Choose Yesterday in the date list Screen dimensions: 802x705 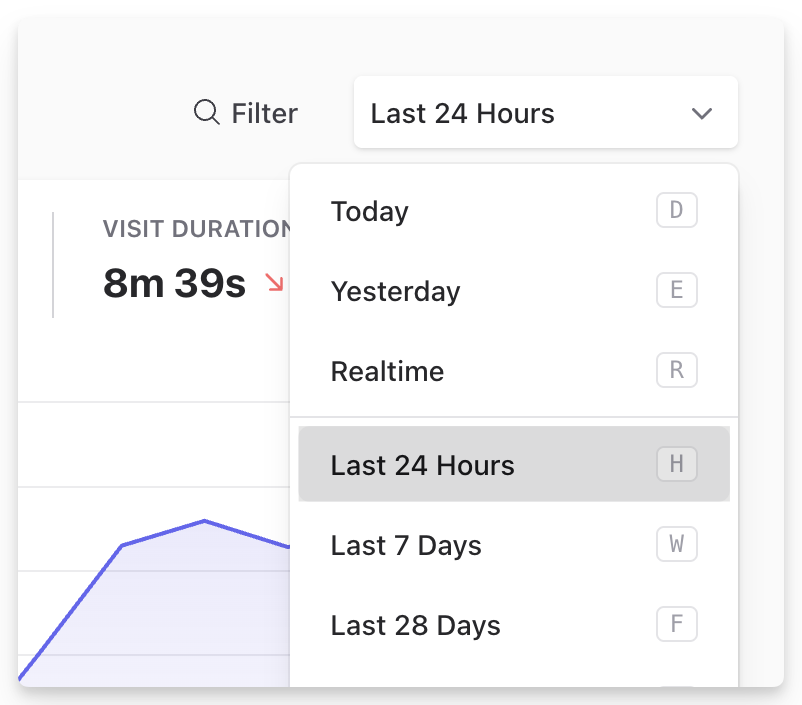point(395,292)
